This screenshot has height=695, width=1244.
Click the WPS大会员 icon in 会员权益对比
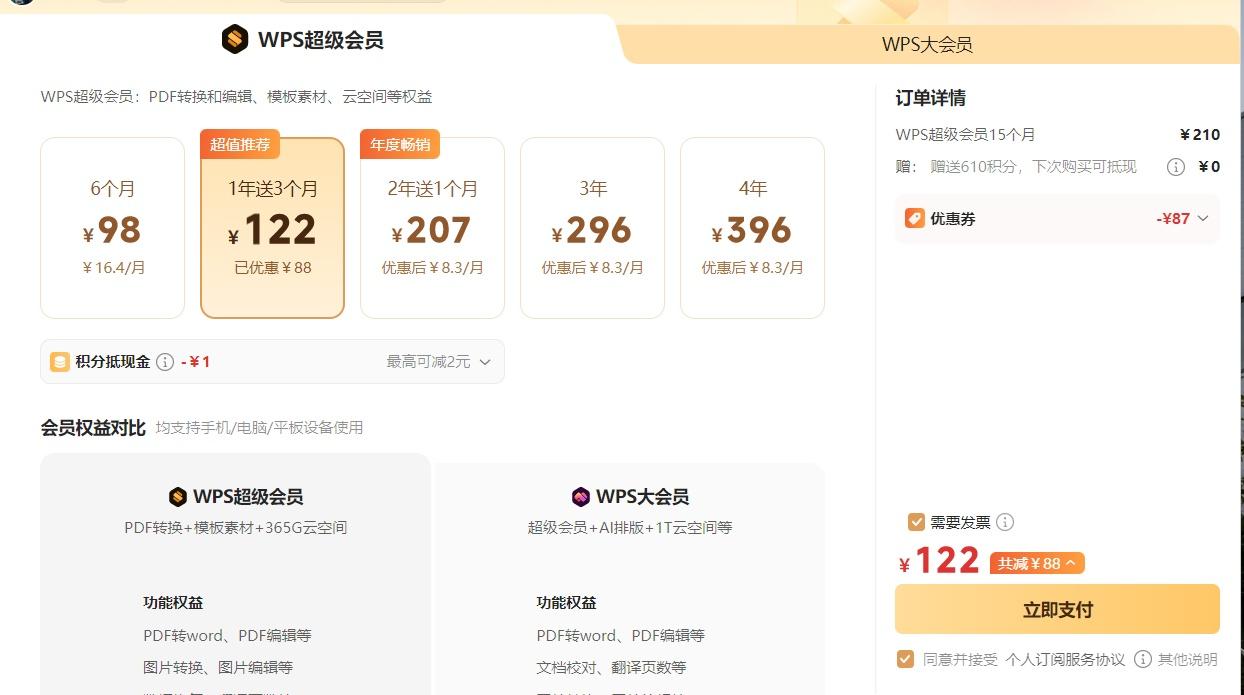(581, 497)
